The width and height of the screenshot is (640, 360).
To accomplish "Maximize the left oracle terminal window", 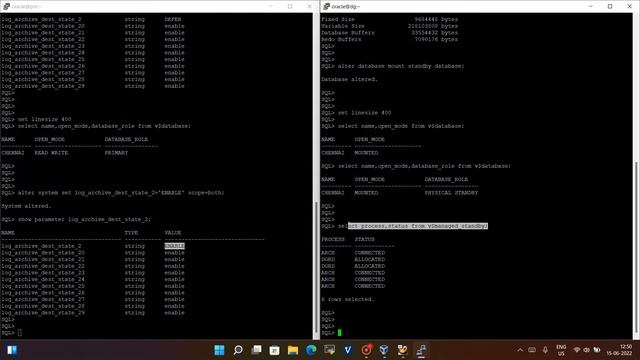I will tap(290, 7).
